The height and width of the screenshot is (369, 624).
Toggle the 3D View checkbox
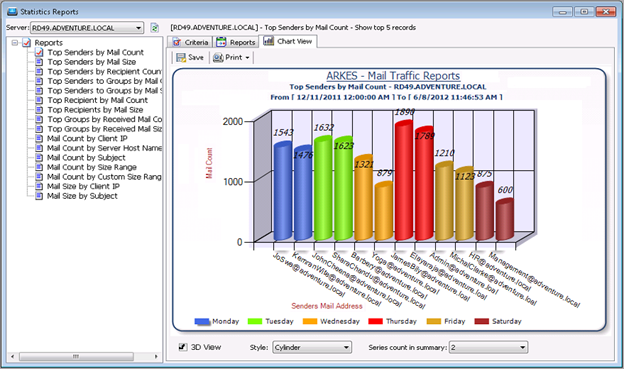point(183,347)
